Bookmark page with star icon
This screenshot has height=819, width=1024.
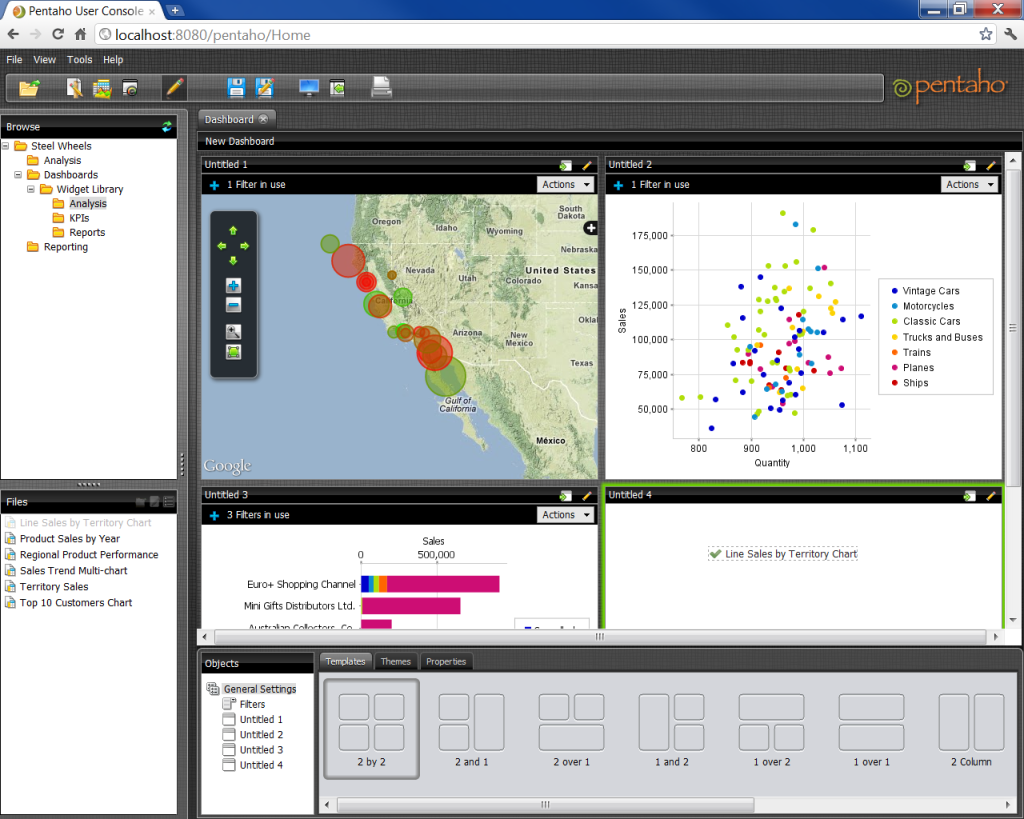(985, 34)
